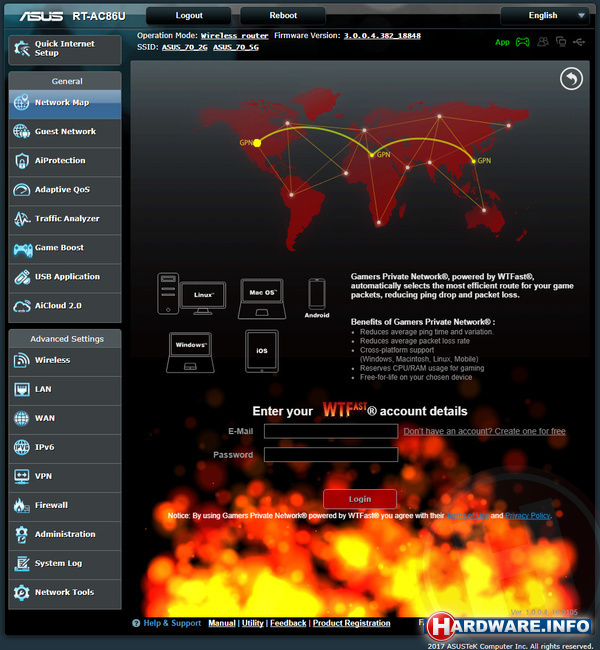Click the Password input field
This screenshot has height=650, width=600.
coord(331,455)
